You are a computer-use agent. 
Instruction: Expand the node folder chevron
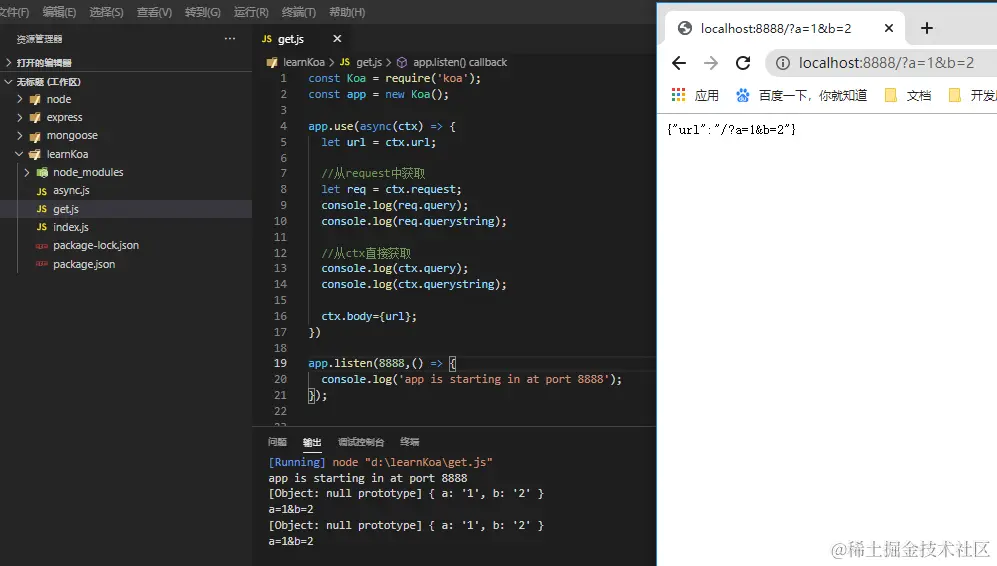(20, 99)
